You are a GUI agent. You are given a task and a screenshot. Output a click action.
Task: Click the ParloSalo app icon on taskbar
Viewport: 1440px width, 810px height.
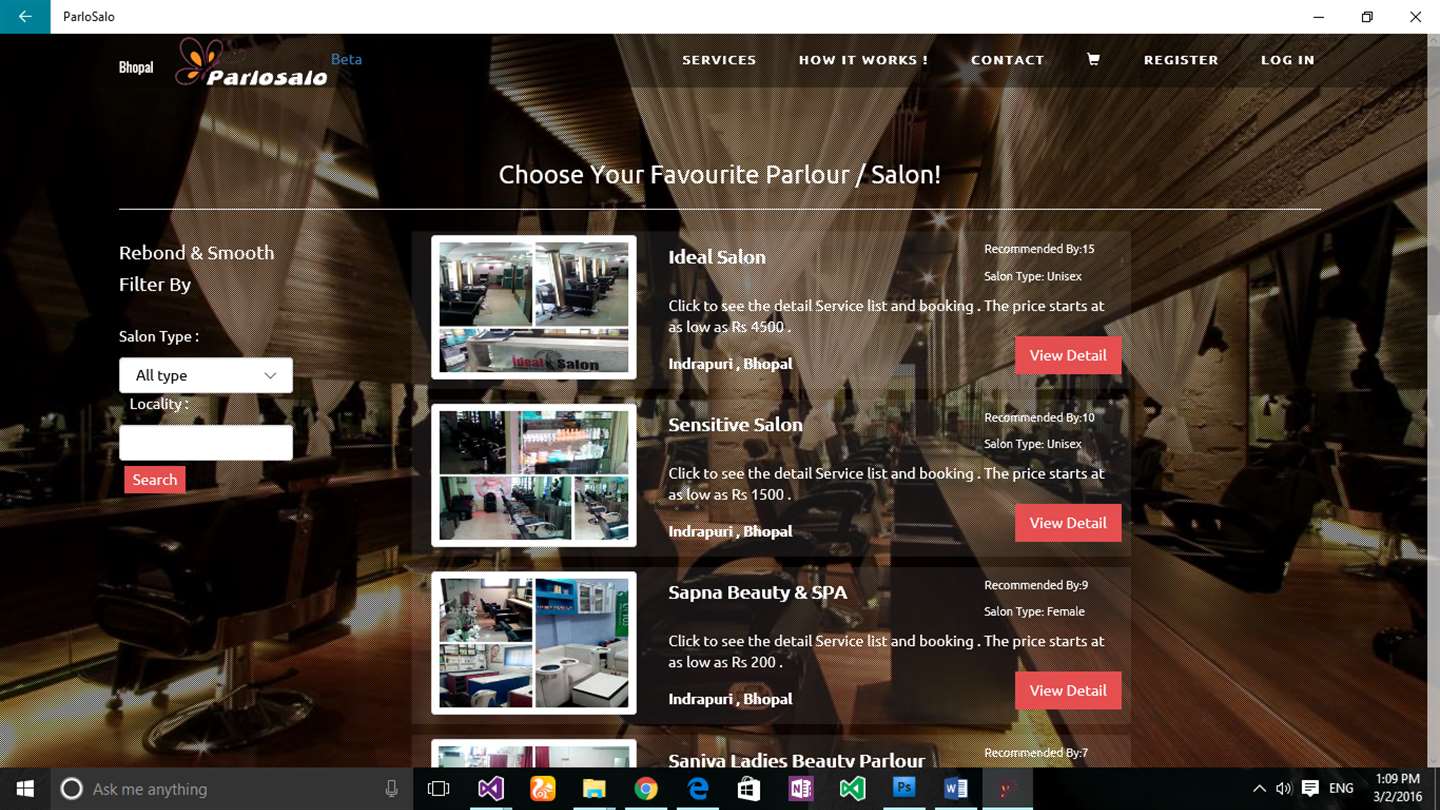1007,789
